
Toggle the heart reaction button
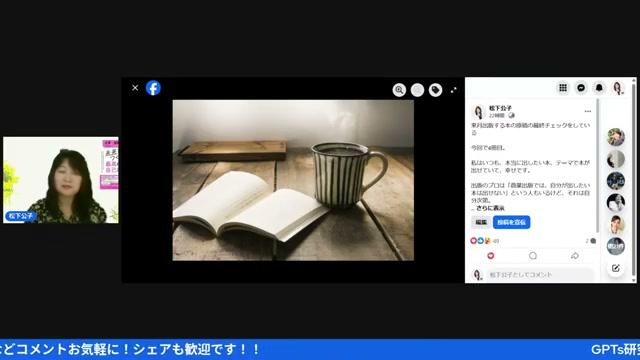pyautogui.click(x=491, y=256)
